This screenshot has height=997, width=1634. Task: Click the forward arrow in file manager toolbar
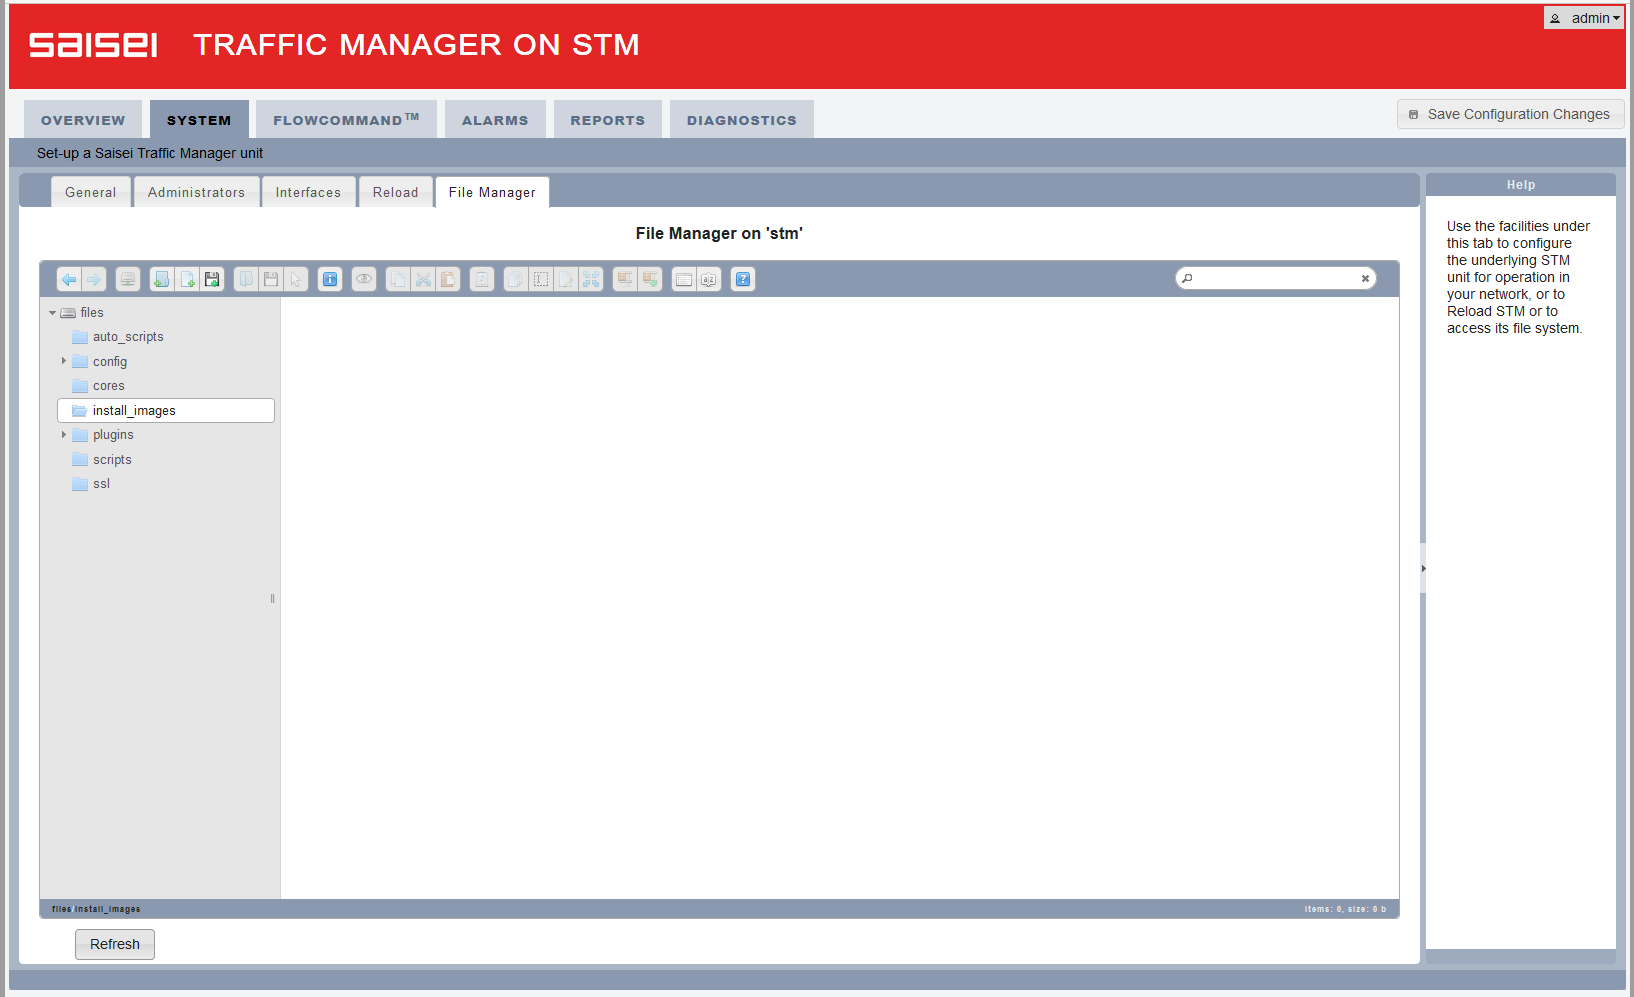pos(93,279)
